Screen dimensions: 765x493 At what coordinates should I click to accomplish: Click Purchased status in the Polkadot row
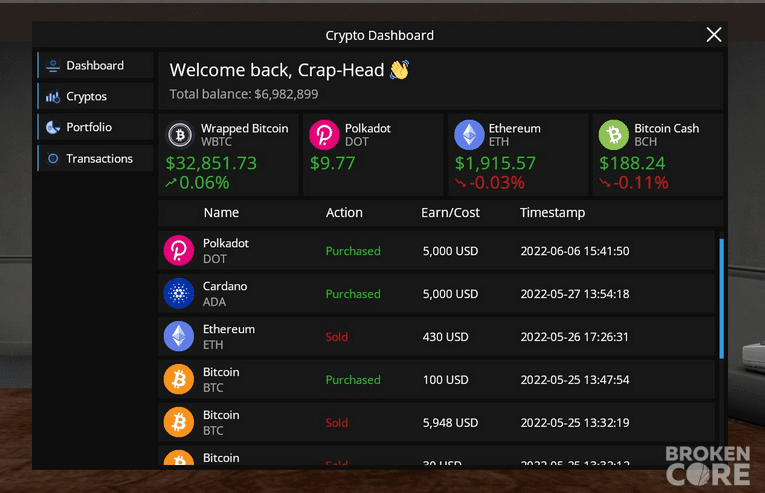pos(353,251)
